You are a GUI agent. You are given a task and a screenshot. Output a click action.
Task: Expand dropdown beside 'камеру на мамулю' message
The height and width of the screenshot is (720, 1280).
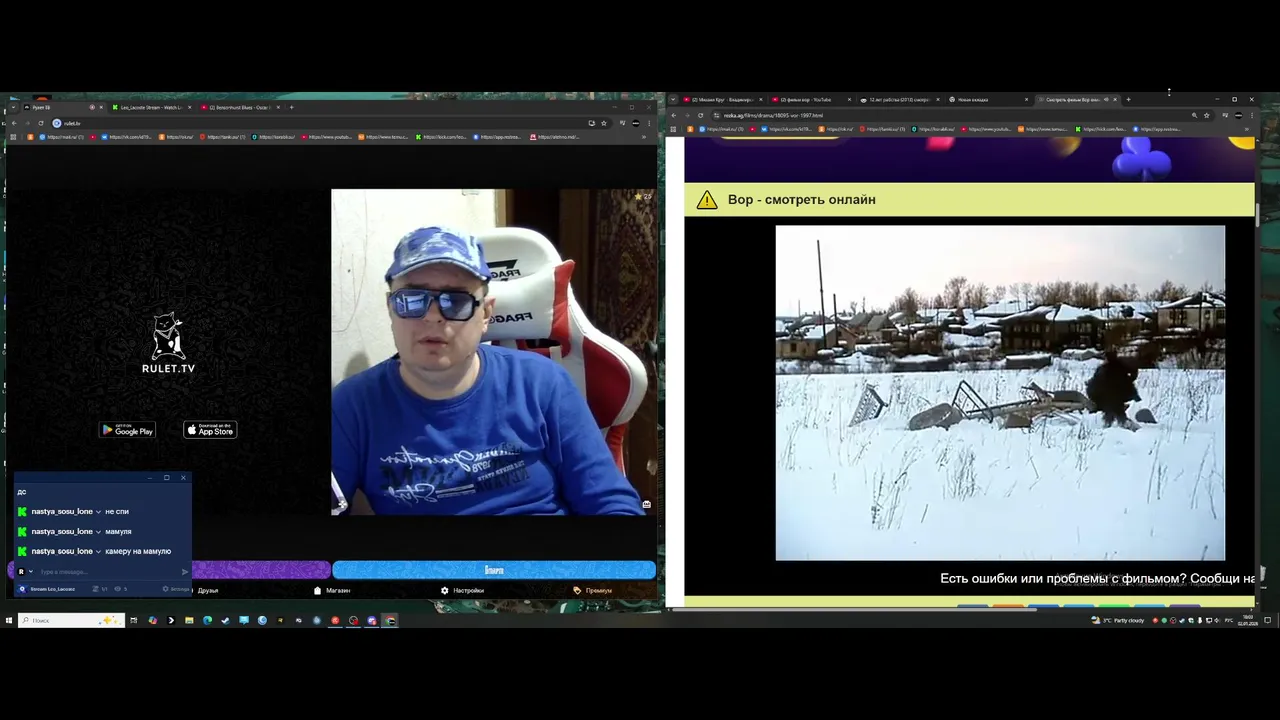coord(98,551)
